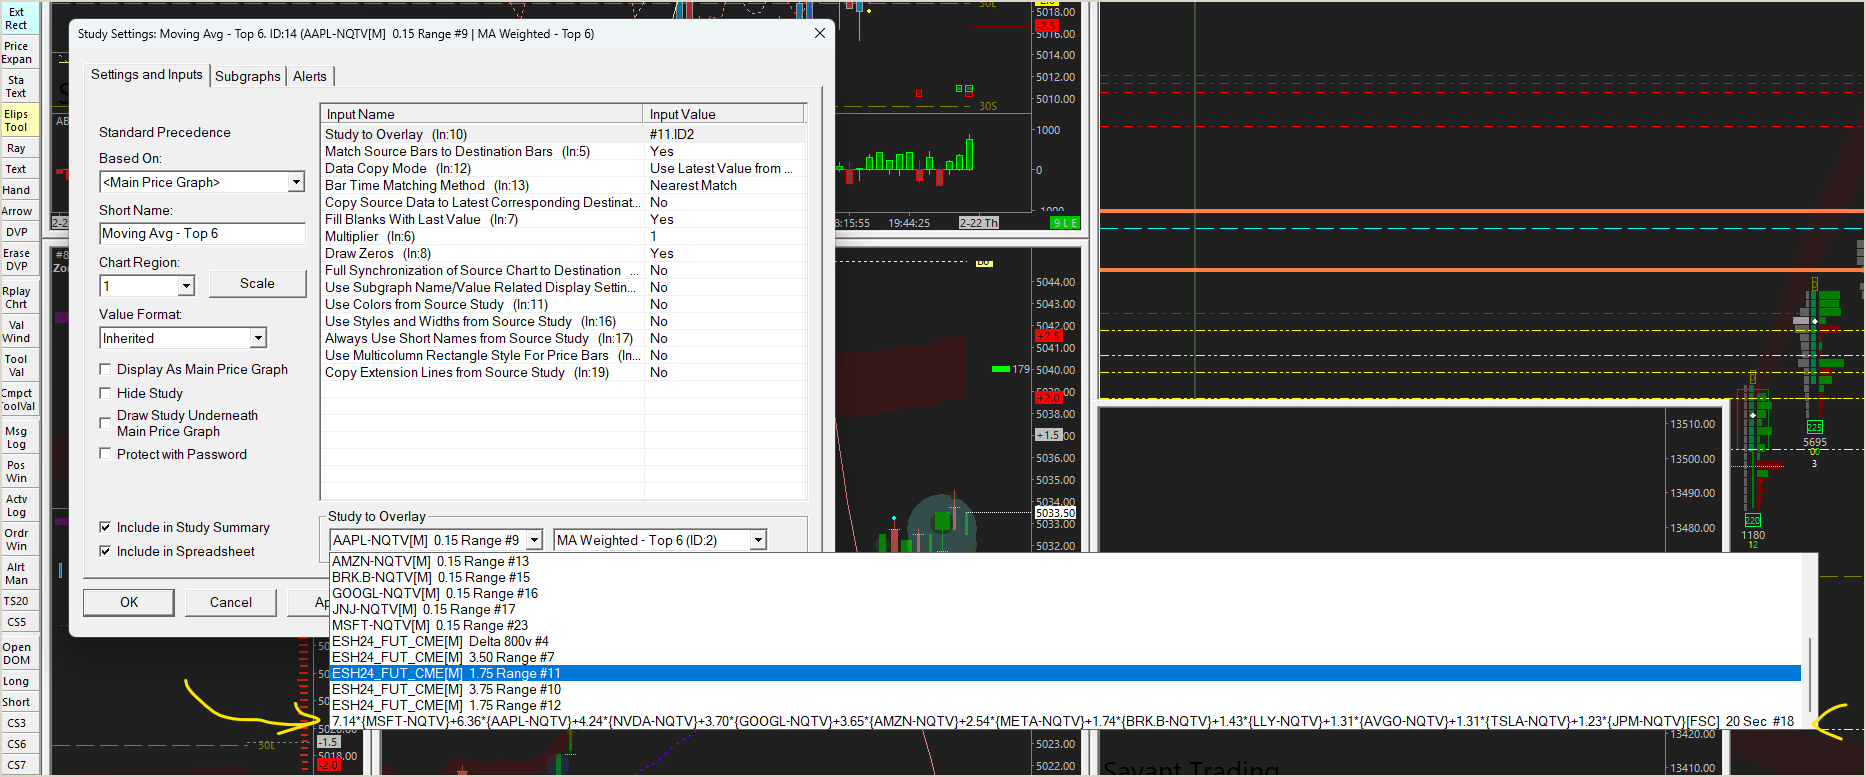Screen dimensions: 1866x777
Task: Open the Message Log button
Action: pyautogui.click(x=17, y=438)
